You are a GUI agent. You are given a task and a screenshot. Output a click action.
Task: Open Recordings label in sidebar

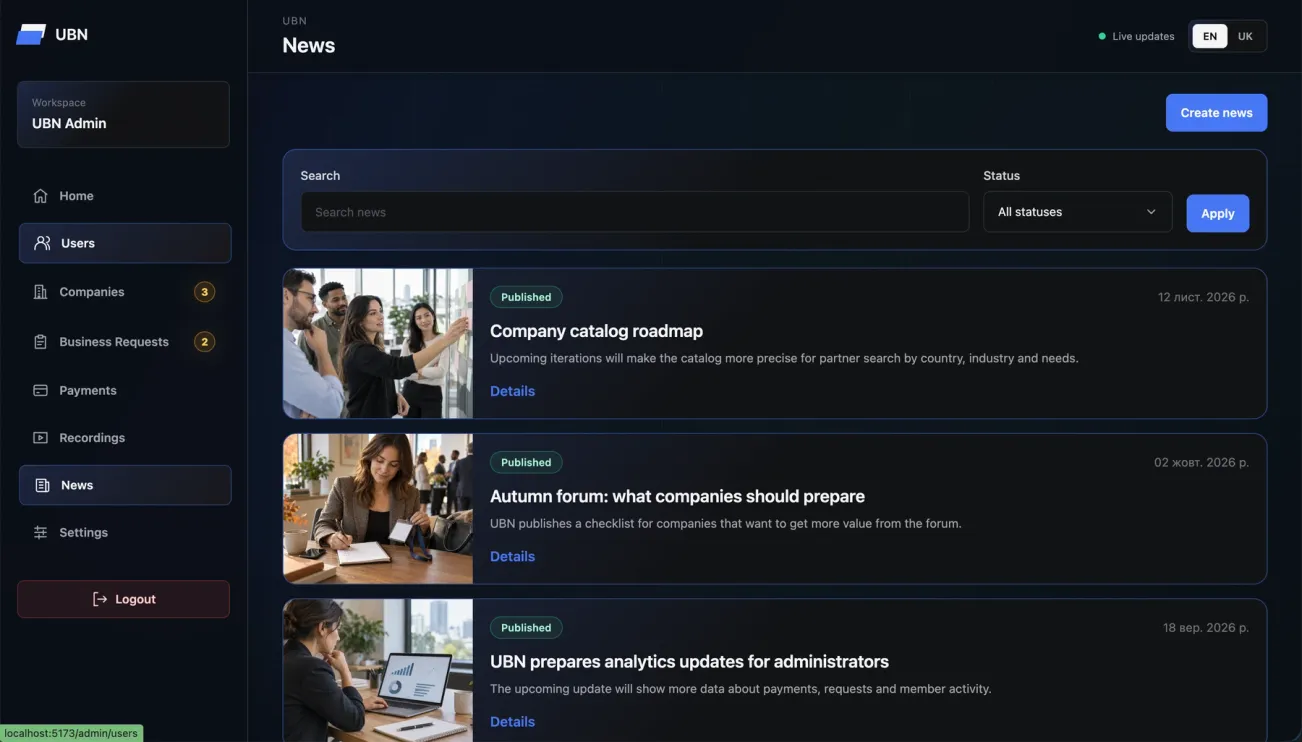[x=92, y=438]
